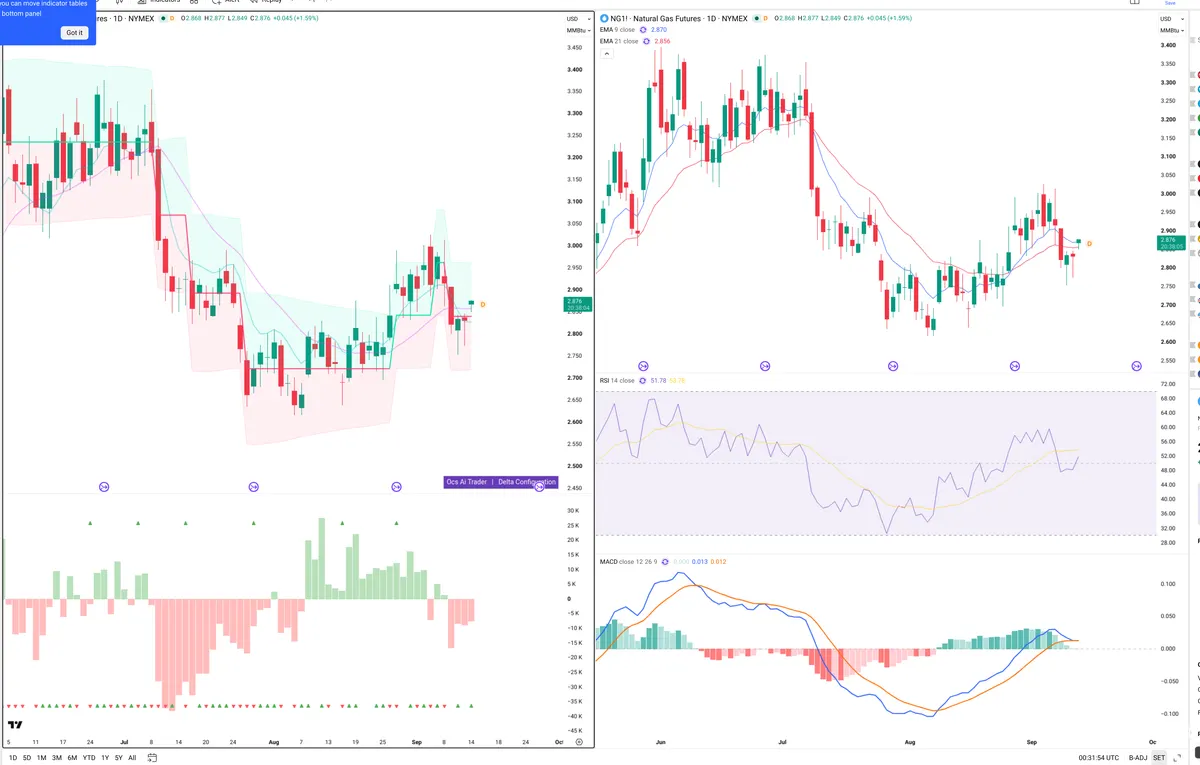
Task: Select the 5Y time range
Action: tap(119, 758)
